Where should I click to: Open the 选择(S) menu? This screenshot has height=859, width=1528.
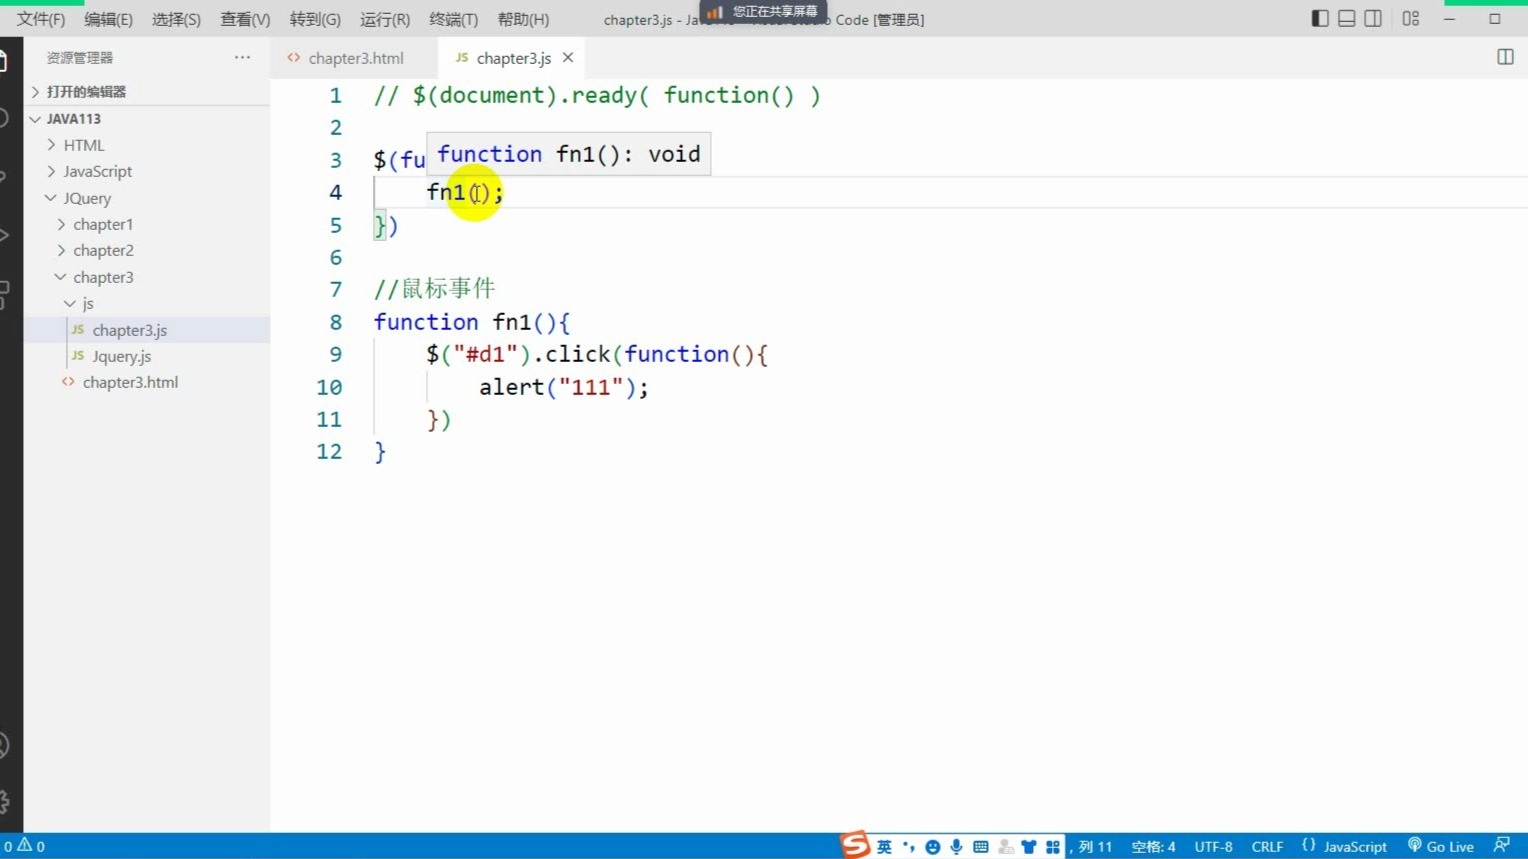coord(176,19)
